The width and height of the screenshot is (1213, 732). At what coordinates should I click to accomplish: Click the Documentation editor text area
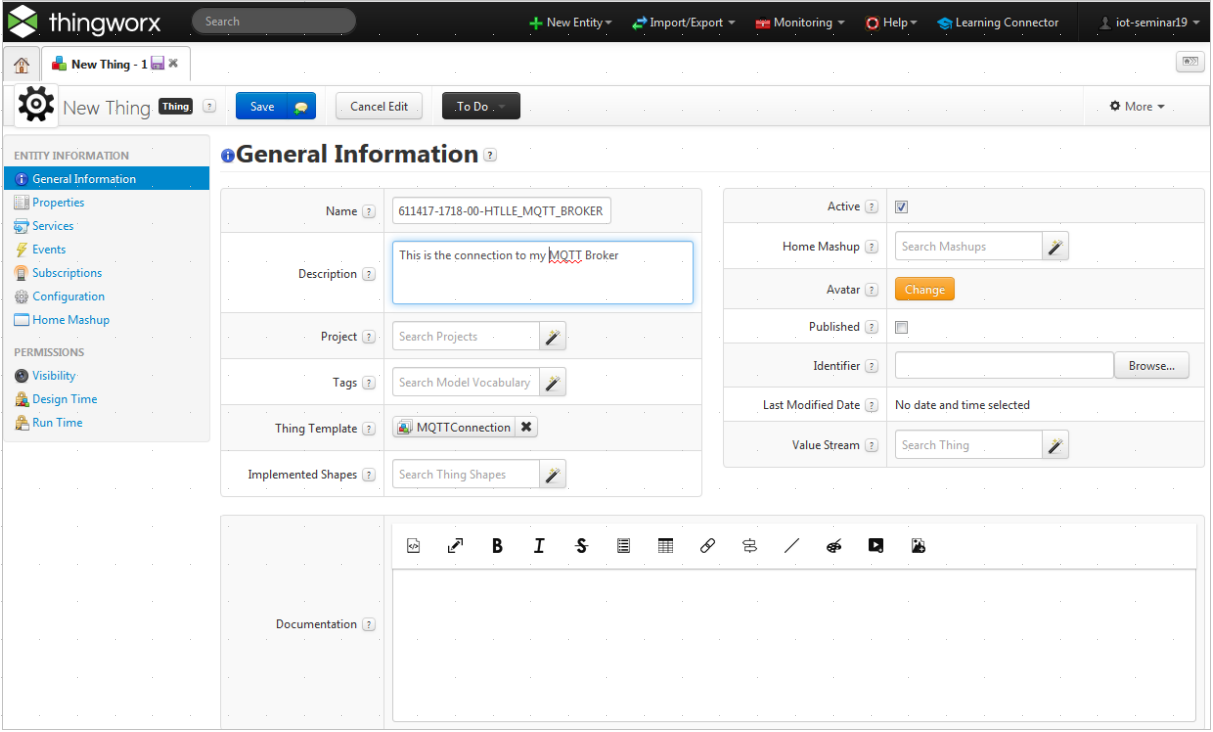[794, 646]
